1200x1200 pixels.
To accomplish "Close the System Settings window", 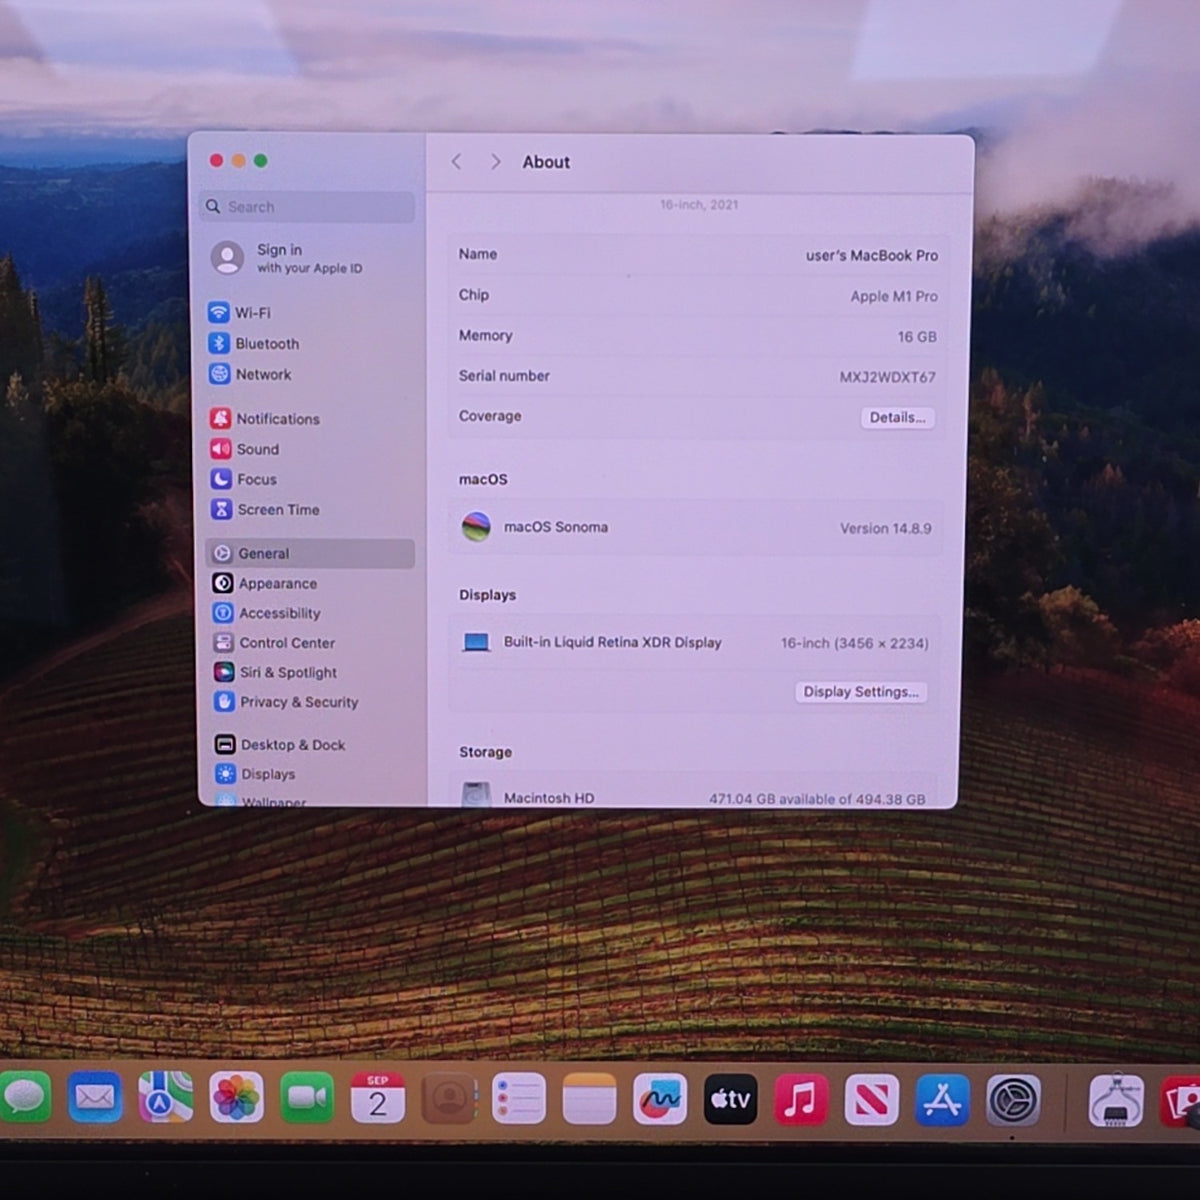I will (x=216, y=161).
